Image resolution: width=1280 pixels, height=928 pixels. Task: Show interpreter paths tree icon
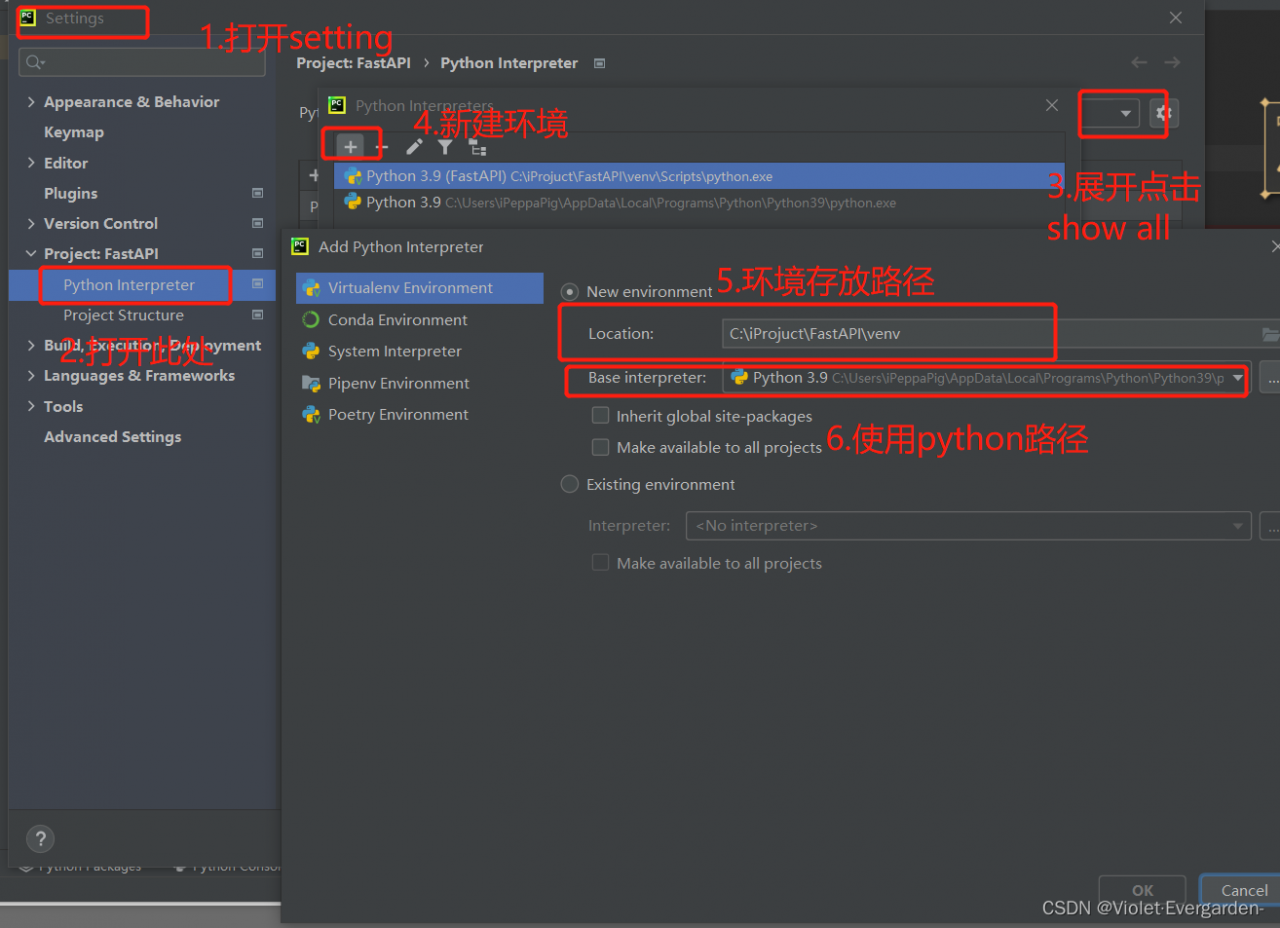(x=478, y=148)
